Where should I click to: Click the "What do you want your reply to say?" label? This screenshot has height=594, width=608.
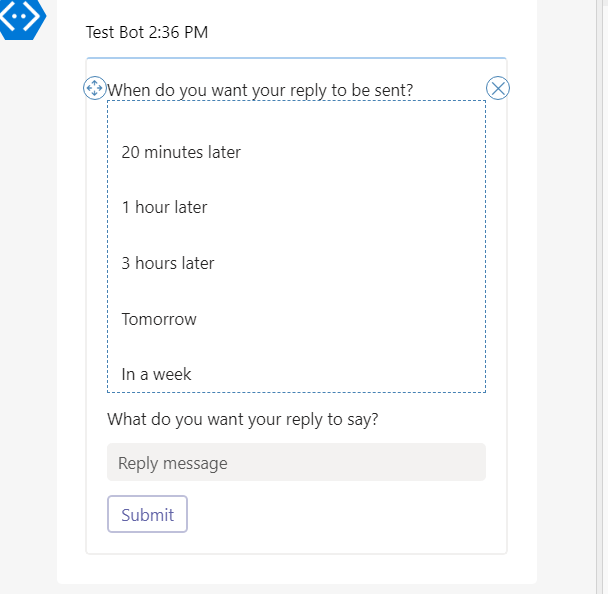tap(242, 419)
